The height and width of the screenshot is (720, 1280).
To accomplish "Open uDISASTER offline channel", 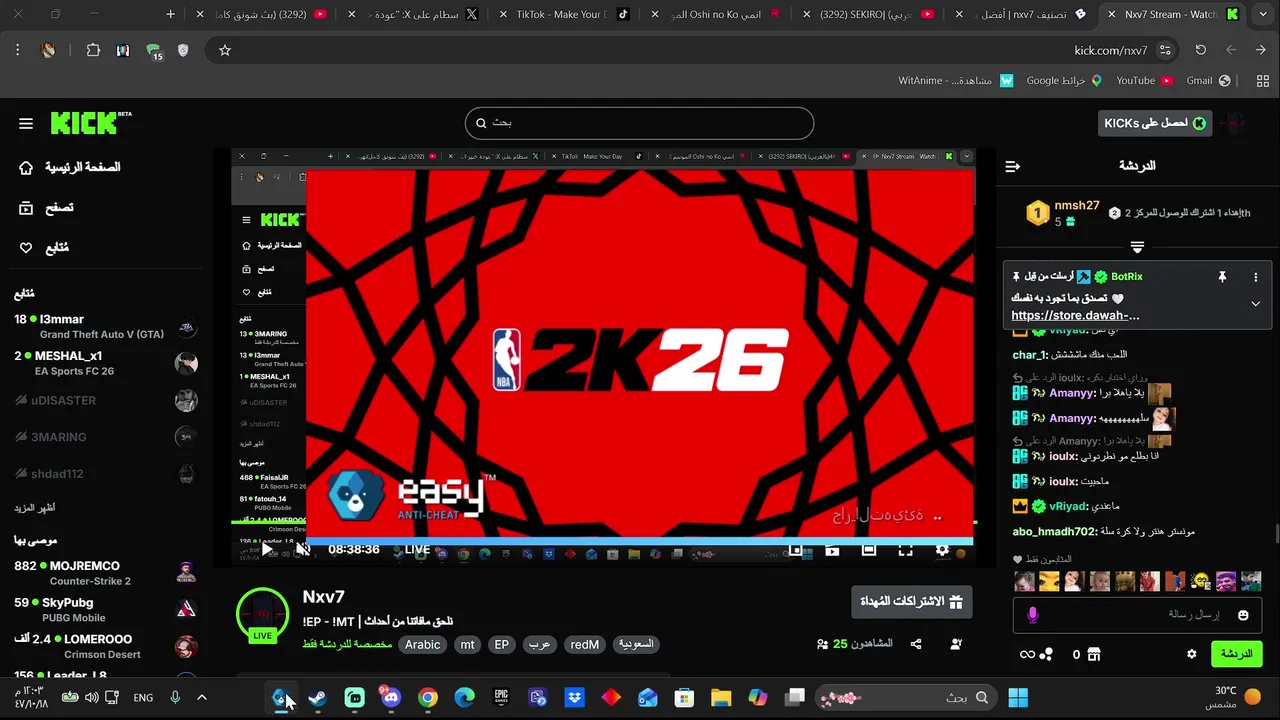I will (x=106, y=401).
